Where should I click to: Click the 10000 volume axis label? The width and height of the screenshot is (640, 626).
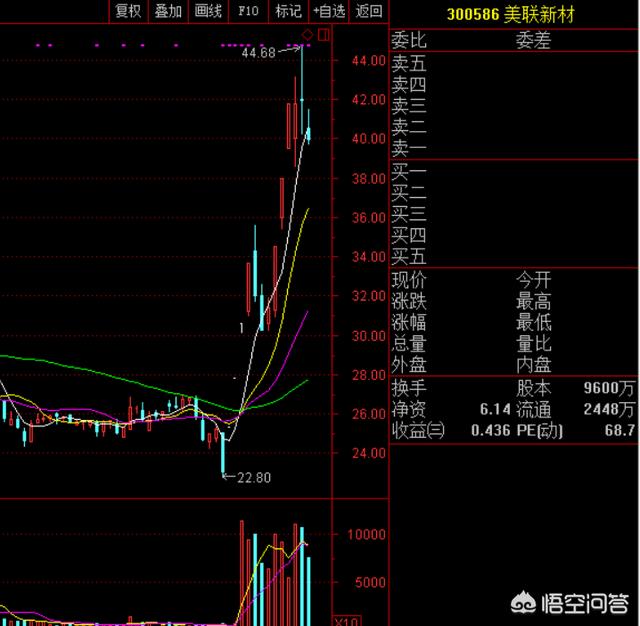[x=366, y=534]
